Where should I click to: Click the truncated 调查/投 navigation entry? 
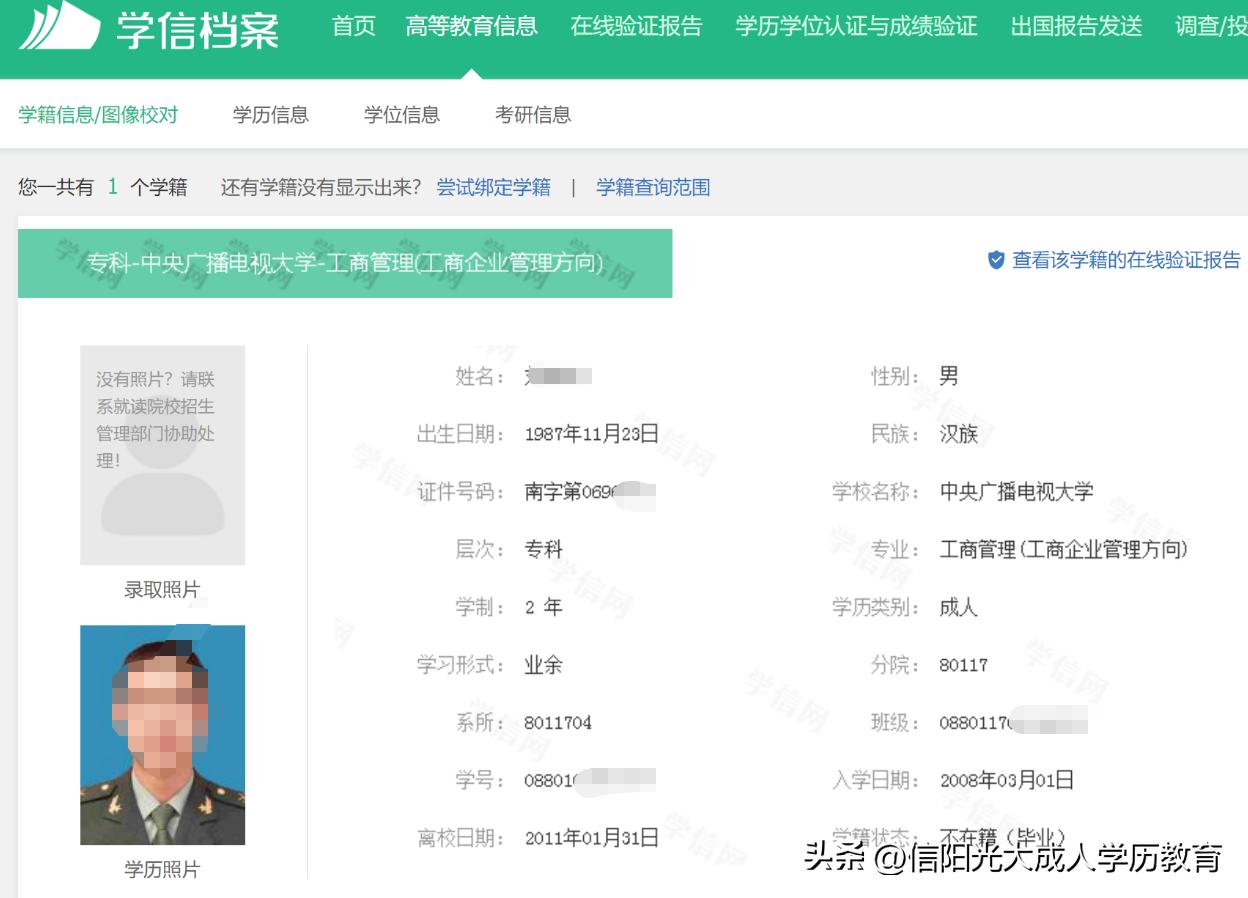[1212, 28]
